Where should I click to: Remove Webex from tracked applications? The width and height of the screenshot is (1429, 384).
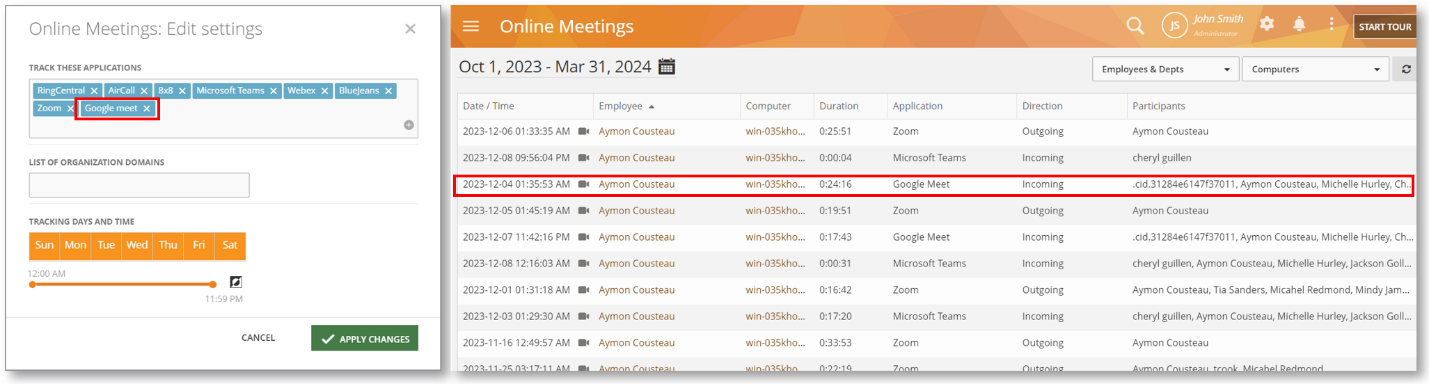click(325, 91)
